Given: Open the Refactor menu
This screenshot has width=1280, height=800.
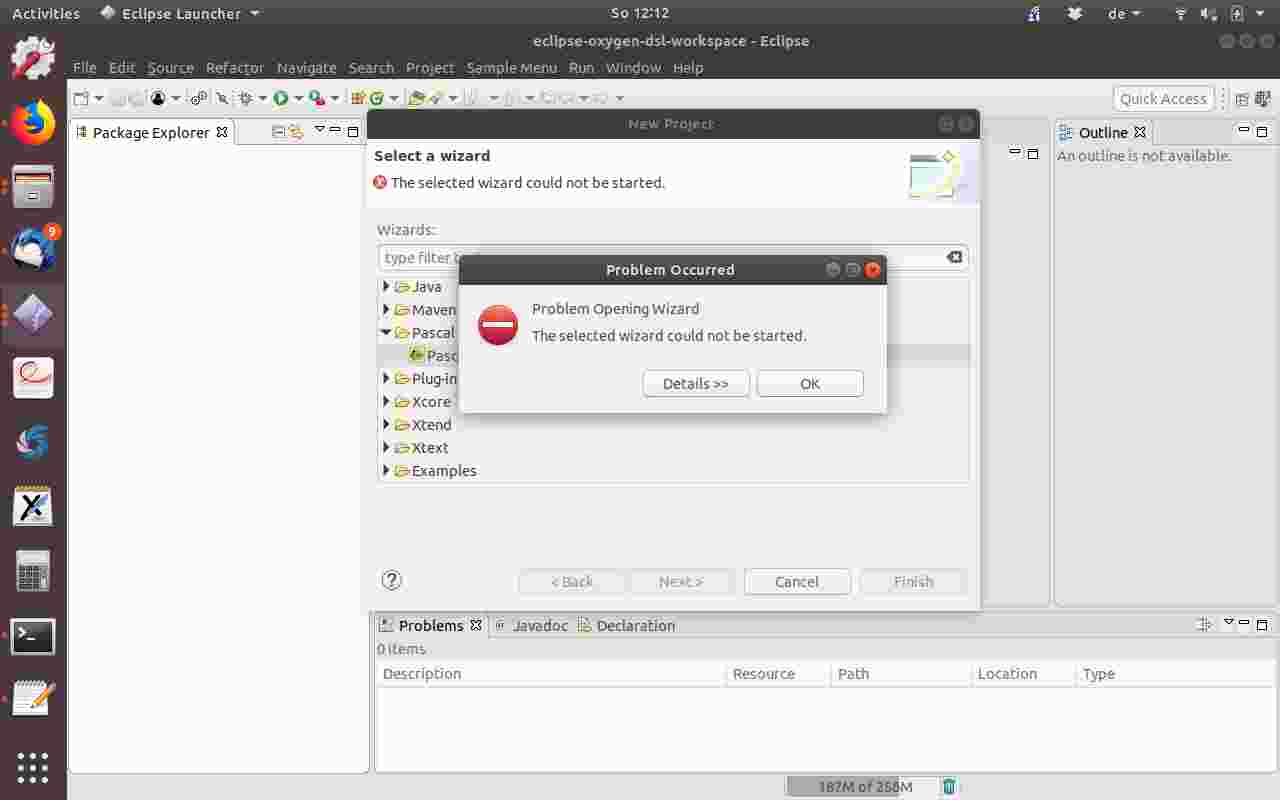Looking at the screenshot, I should pos(235,67).
